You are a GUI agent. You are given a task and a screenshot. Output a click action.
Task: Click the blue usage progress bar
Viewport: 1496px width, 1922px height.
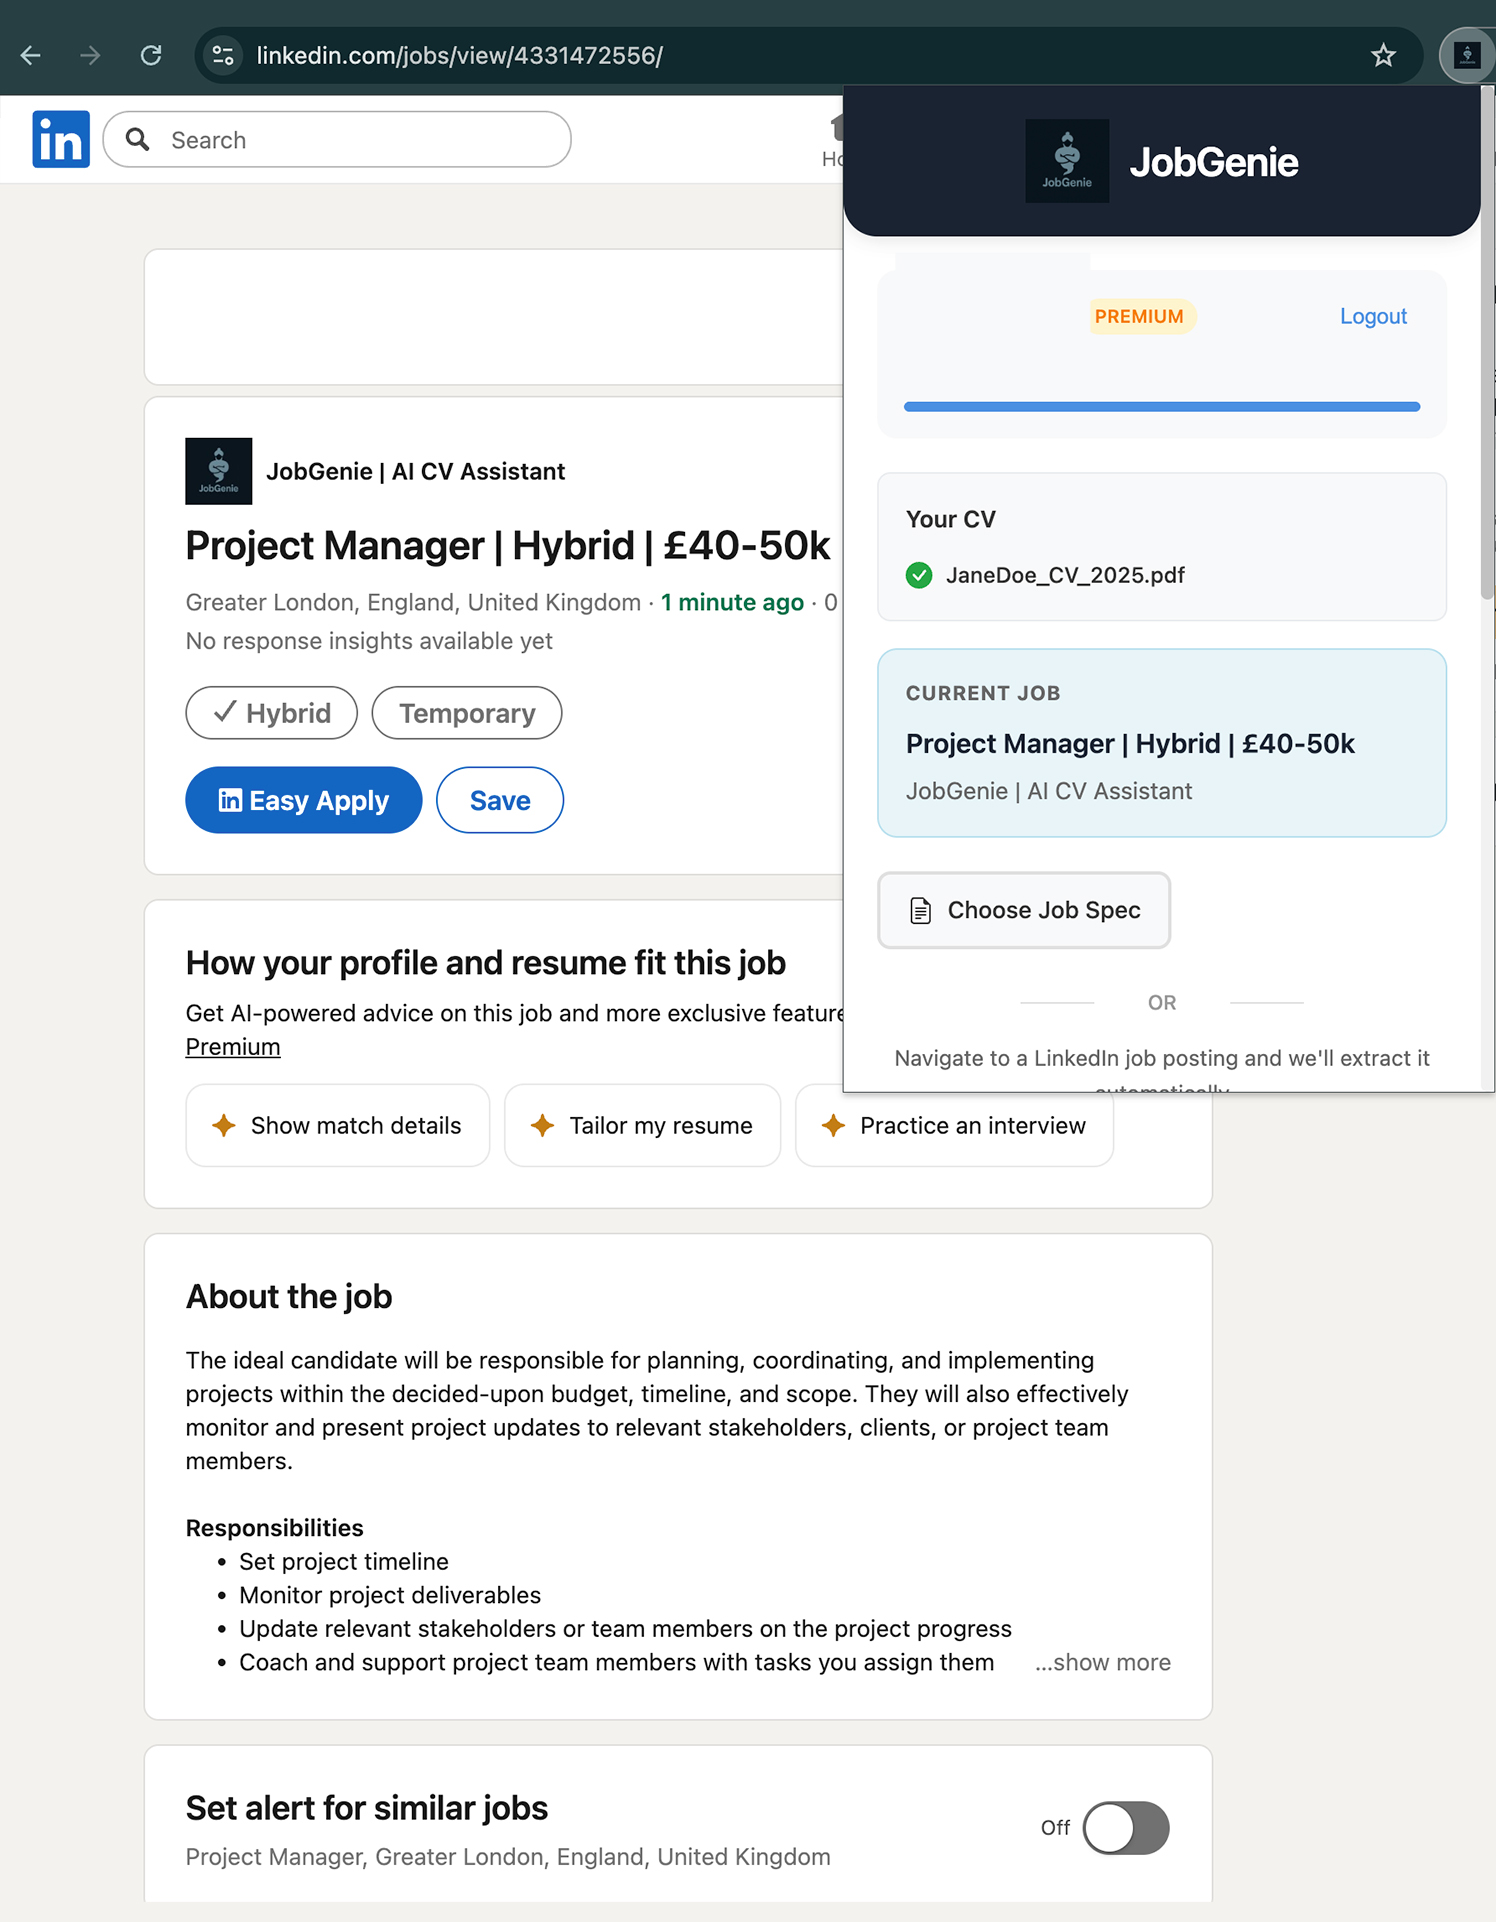pyautogui.click(x=1162, y=407)
